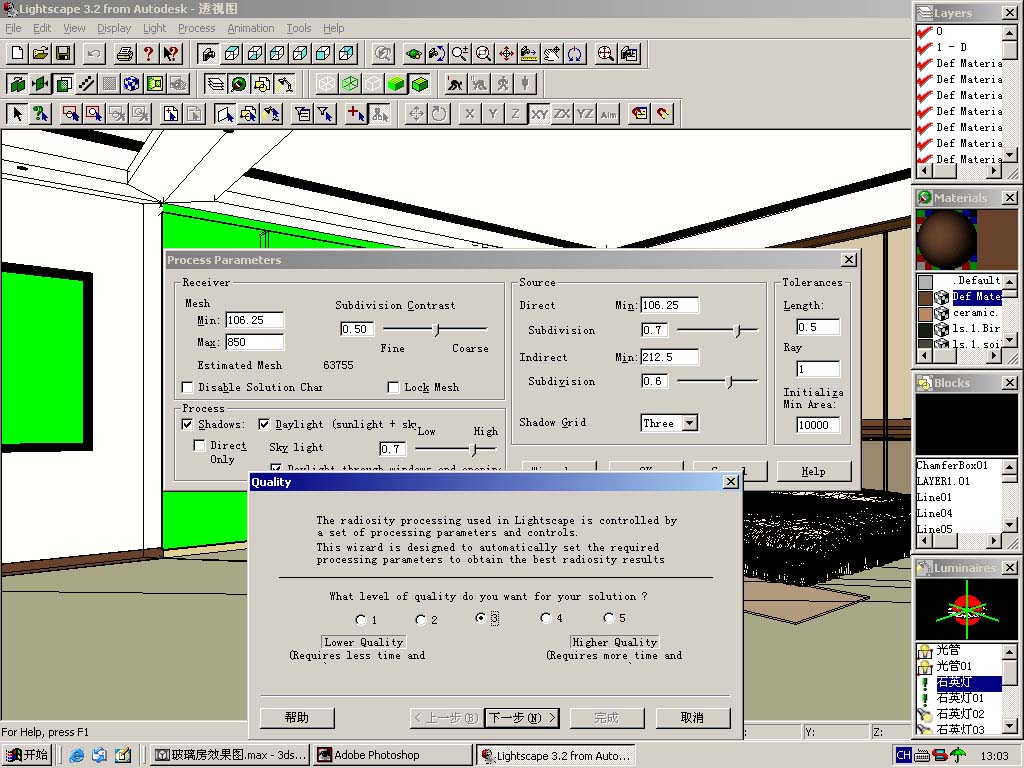Open the Light menu
The height and width of the screenshot is (768, 1024).
[x=155, y=28]
